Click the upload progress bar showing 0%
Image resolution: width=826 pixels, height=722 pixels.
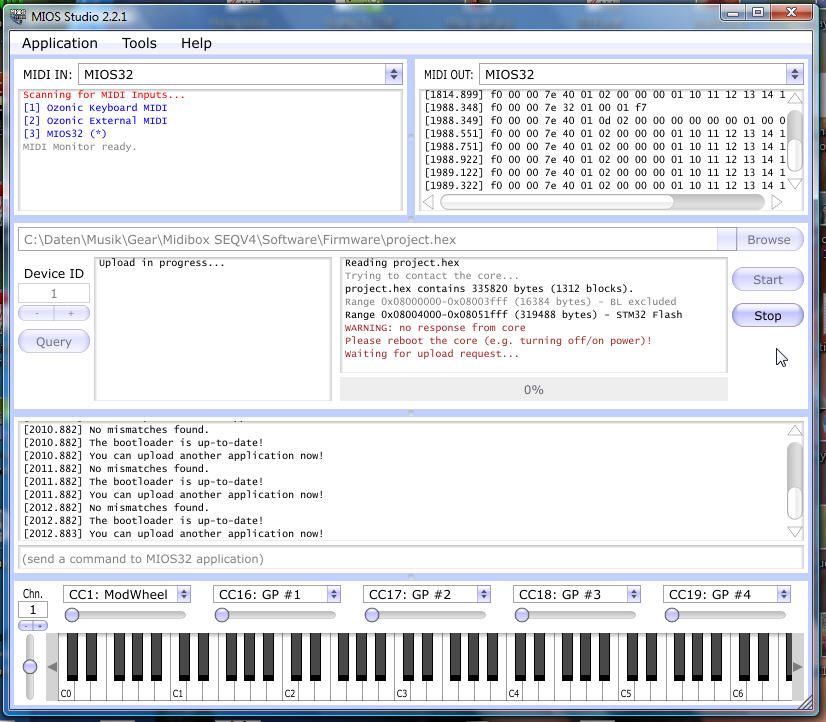[534, 390]
